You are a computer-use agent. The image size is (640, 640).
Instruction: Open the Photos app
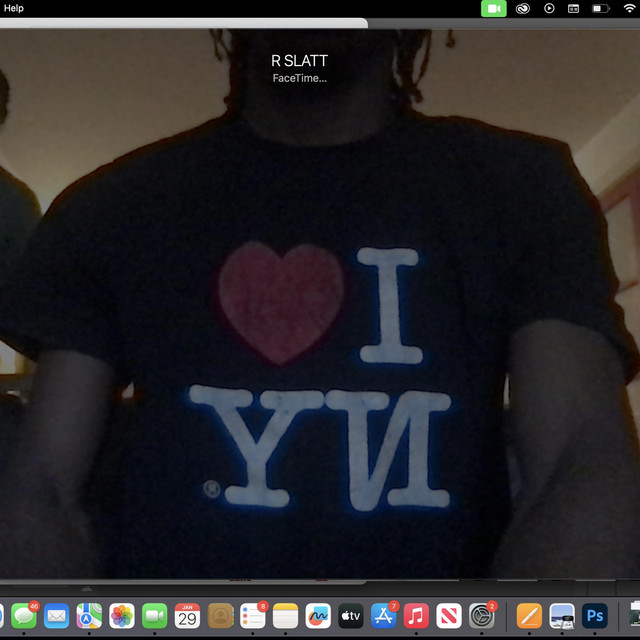[122, 616]
